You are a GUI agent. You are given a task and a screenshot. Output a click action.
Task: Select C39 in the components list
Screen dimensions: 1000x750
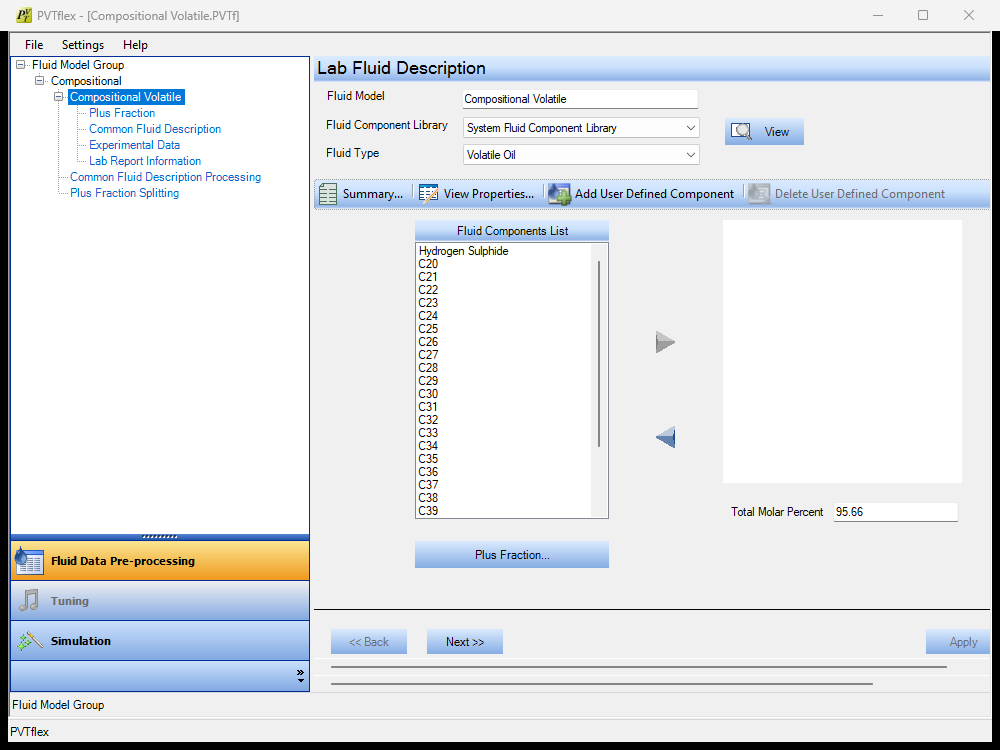click(428, 510)
